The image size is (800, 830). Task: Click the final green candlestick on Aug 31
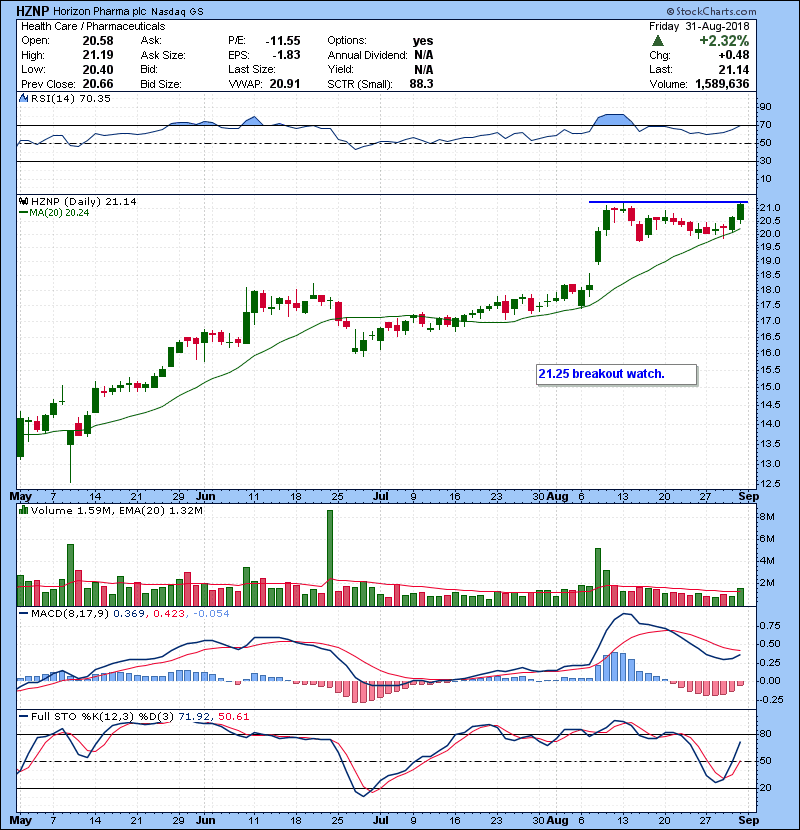click(740, 212)
